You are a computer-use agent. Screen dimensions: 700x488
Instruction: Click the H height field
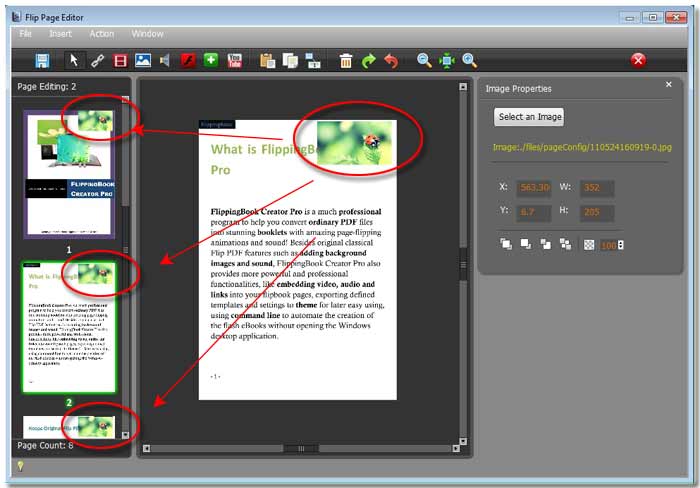(x=597, y=212)
